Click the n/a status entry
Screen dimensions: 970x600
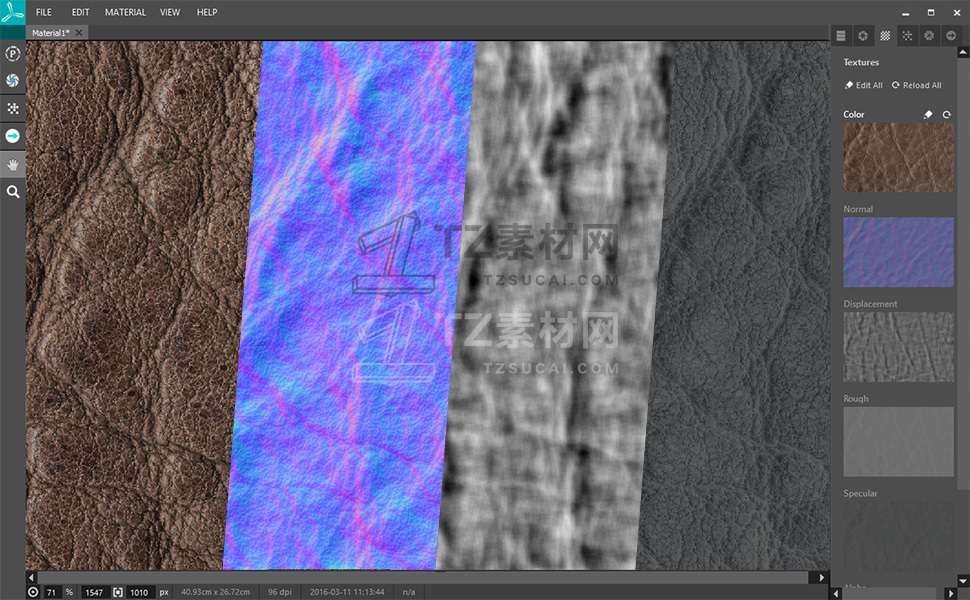[x=409, y=592]
